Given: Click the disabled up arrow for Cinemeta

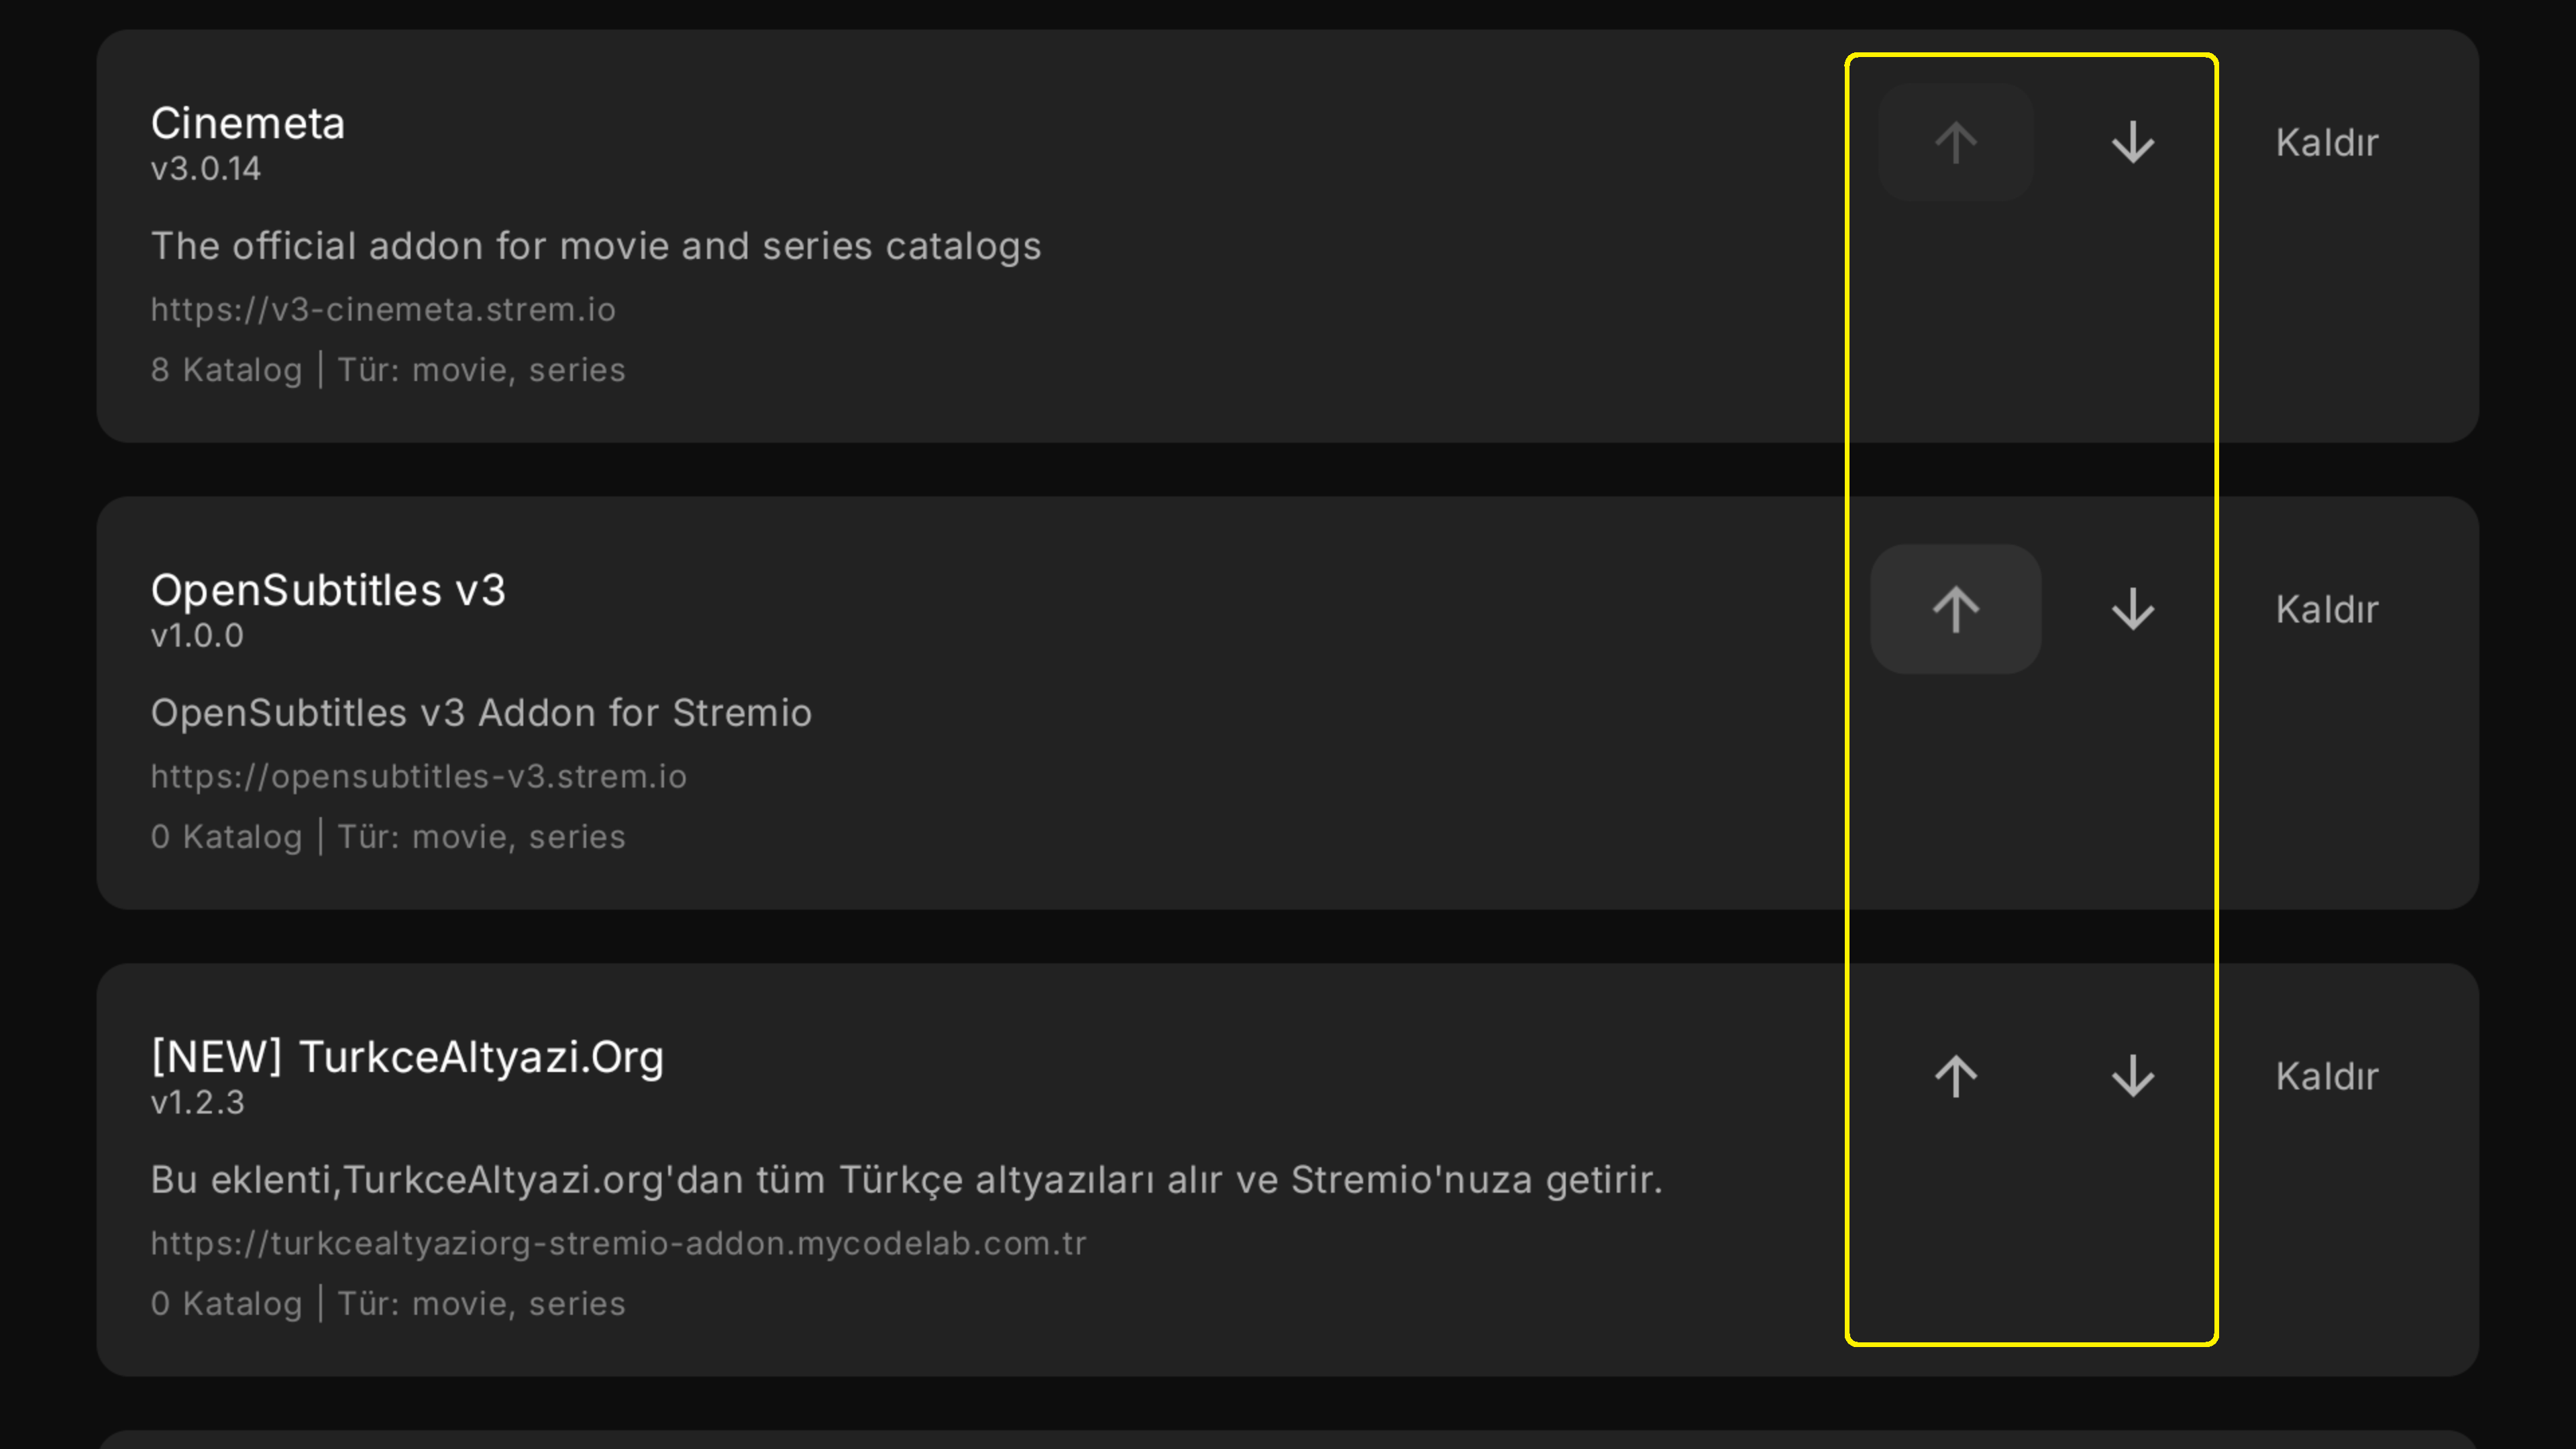Looking at the screenshot, I should click(x=1955, y=143).
